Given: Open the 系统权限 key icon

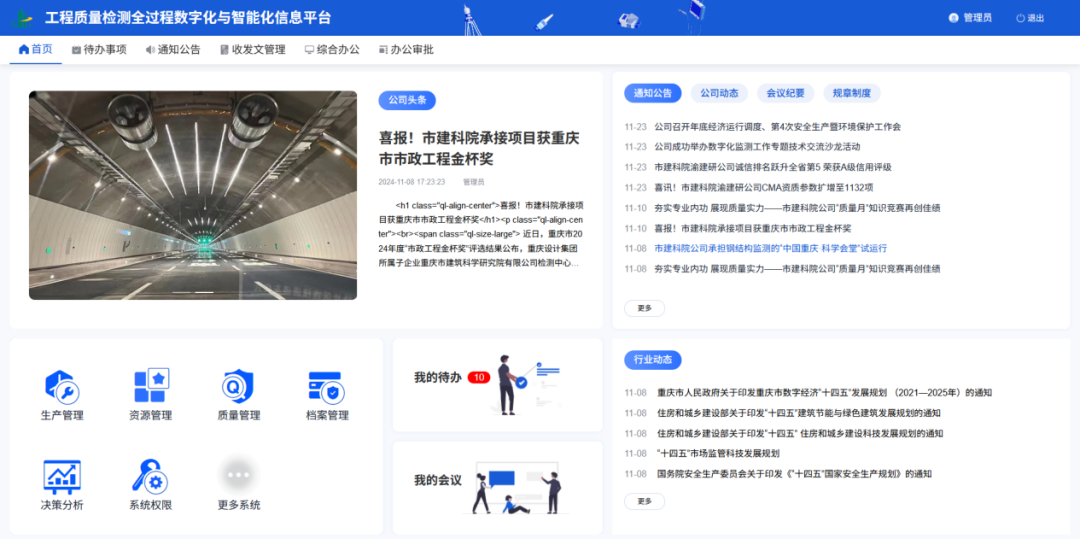Looking at the screenshot, I should [x=150, y=476].
